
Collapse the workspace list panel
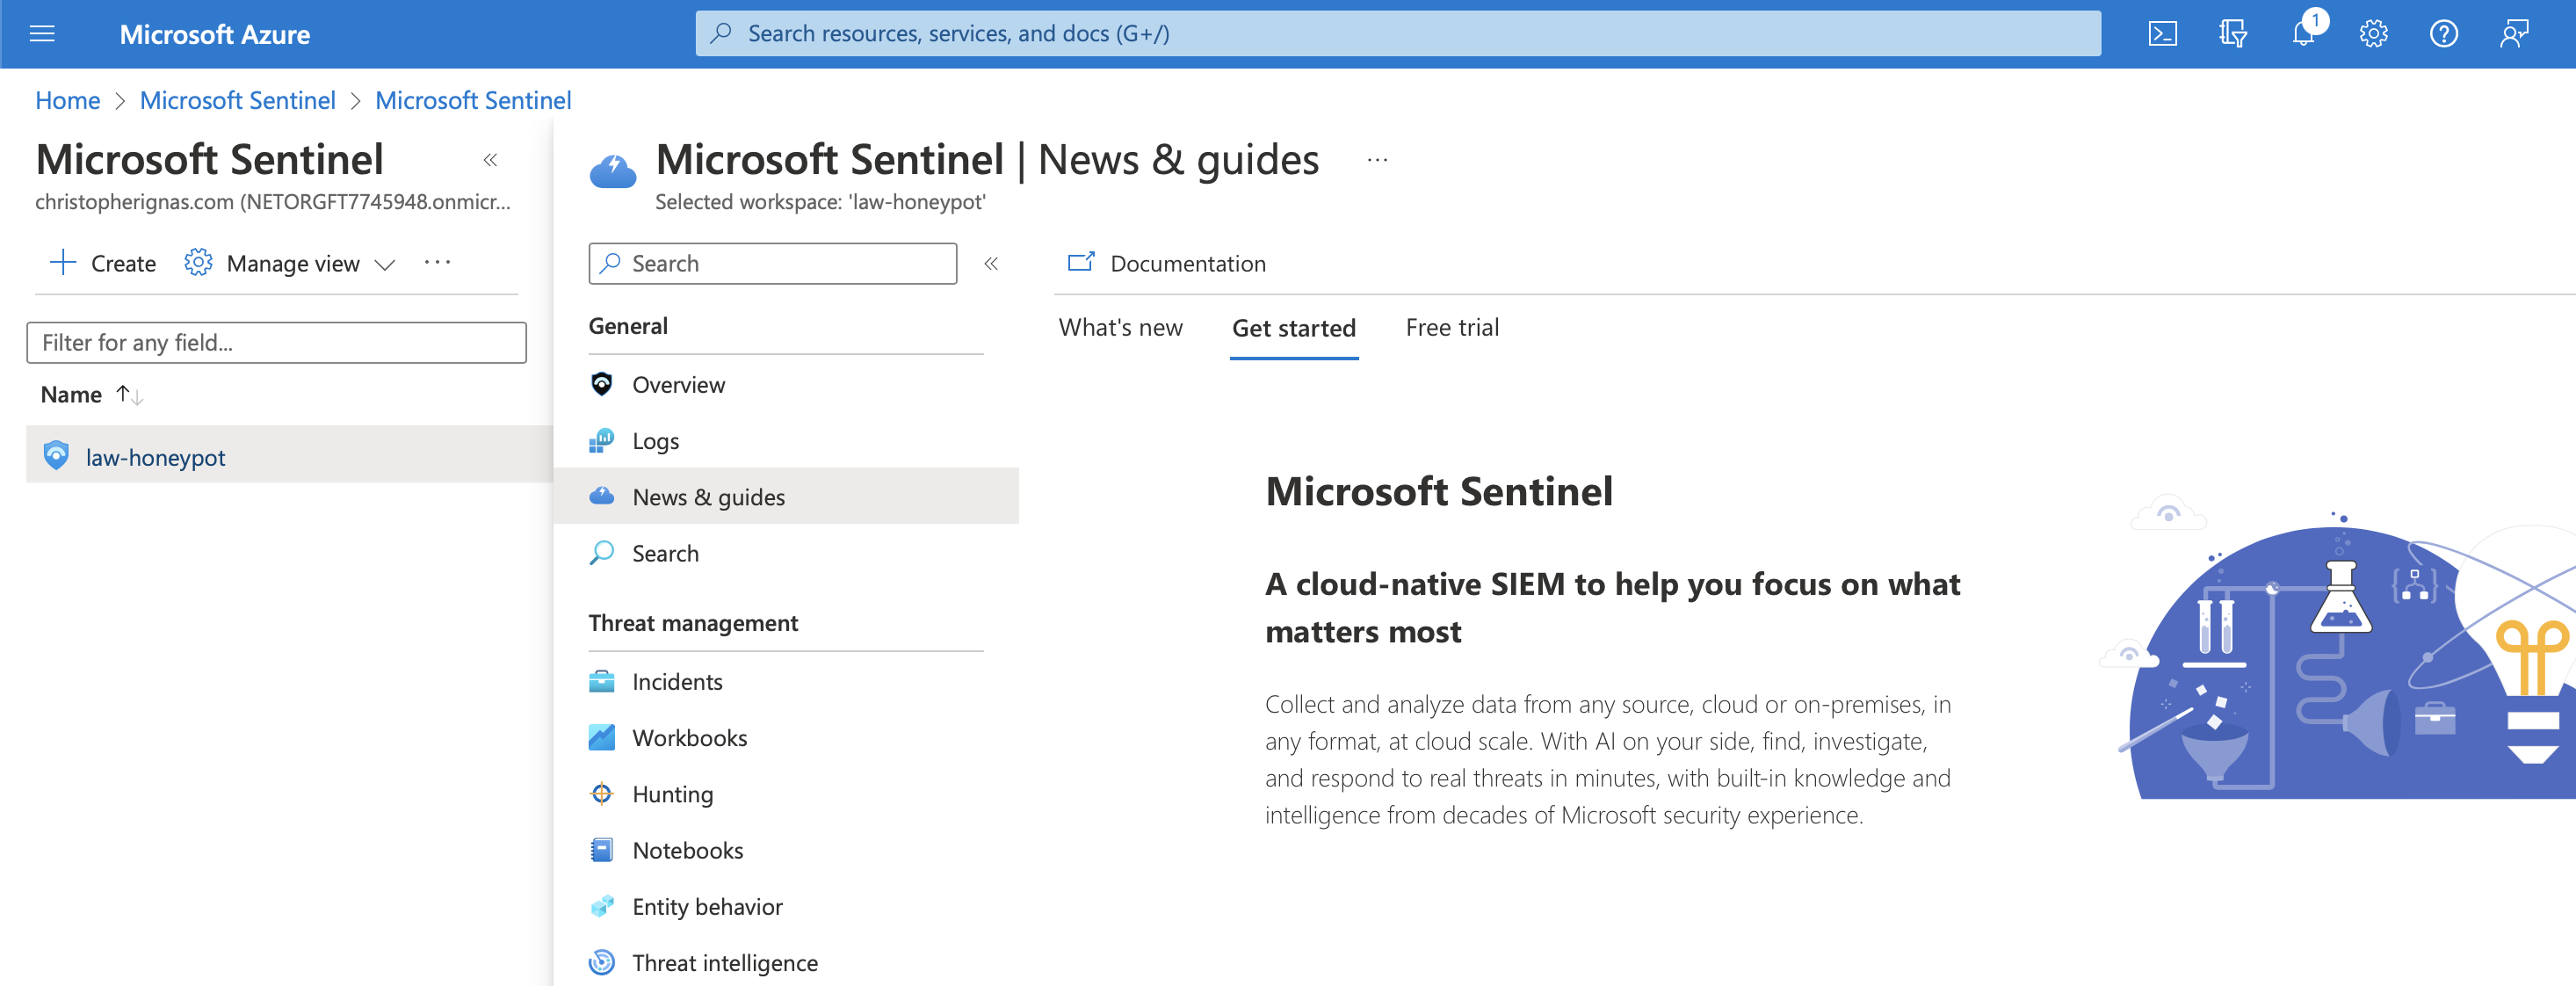coord(490,160)
